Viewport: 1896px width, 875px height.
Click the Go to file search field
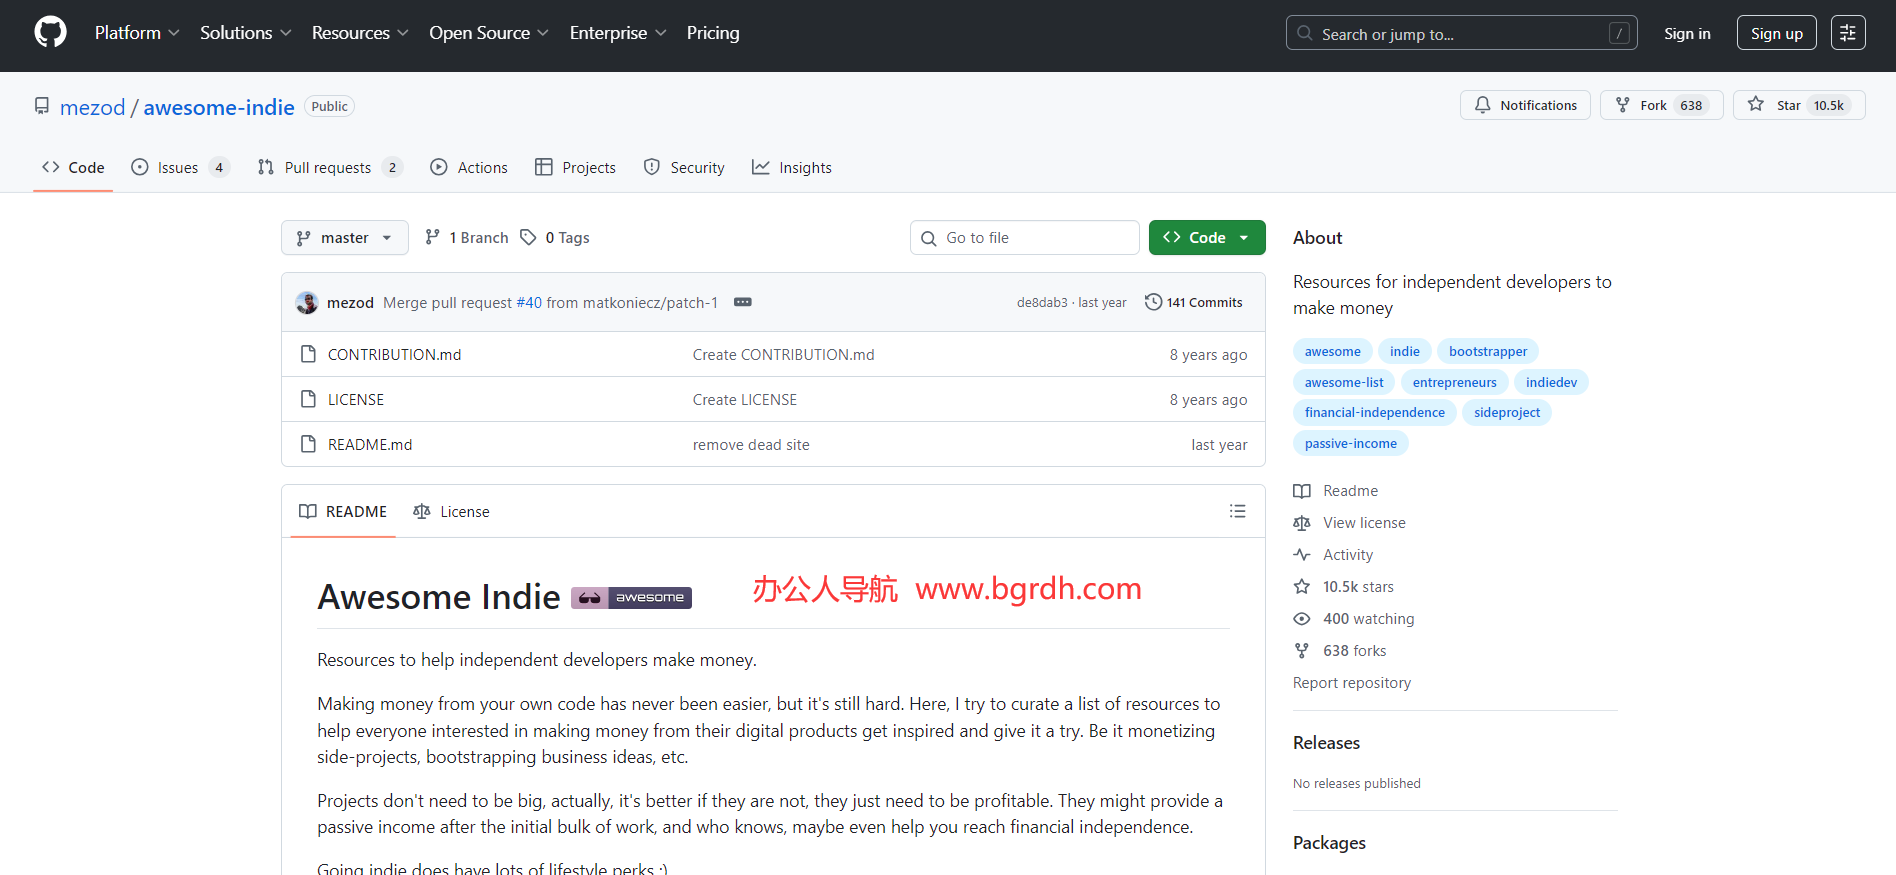(x=1025, y=238)
